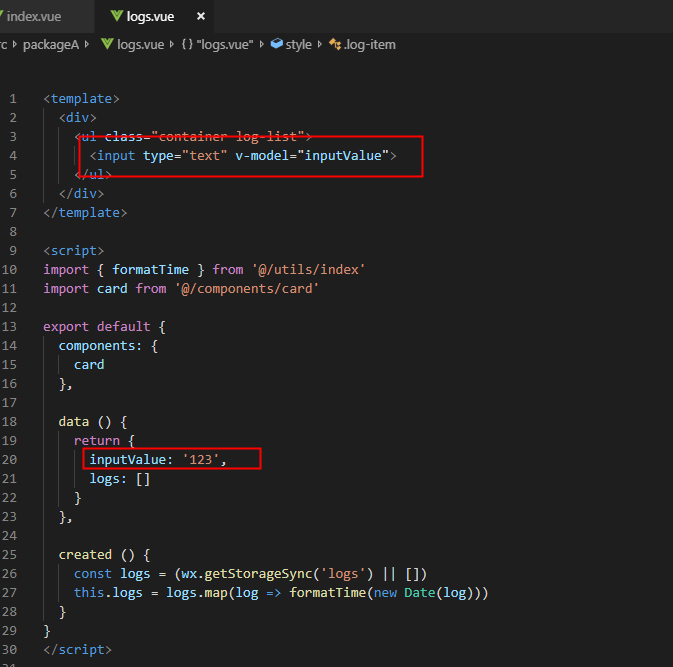The height and width of the screenshot is (667, 673).
Task: Switch to the index.vue tab
Action: pos(34,16)
